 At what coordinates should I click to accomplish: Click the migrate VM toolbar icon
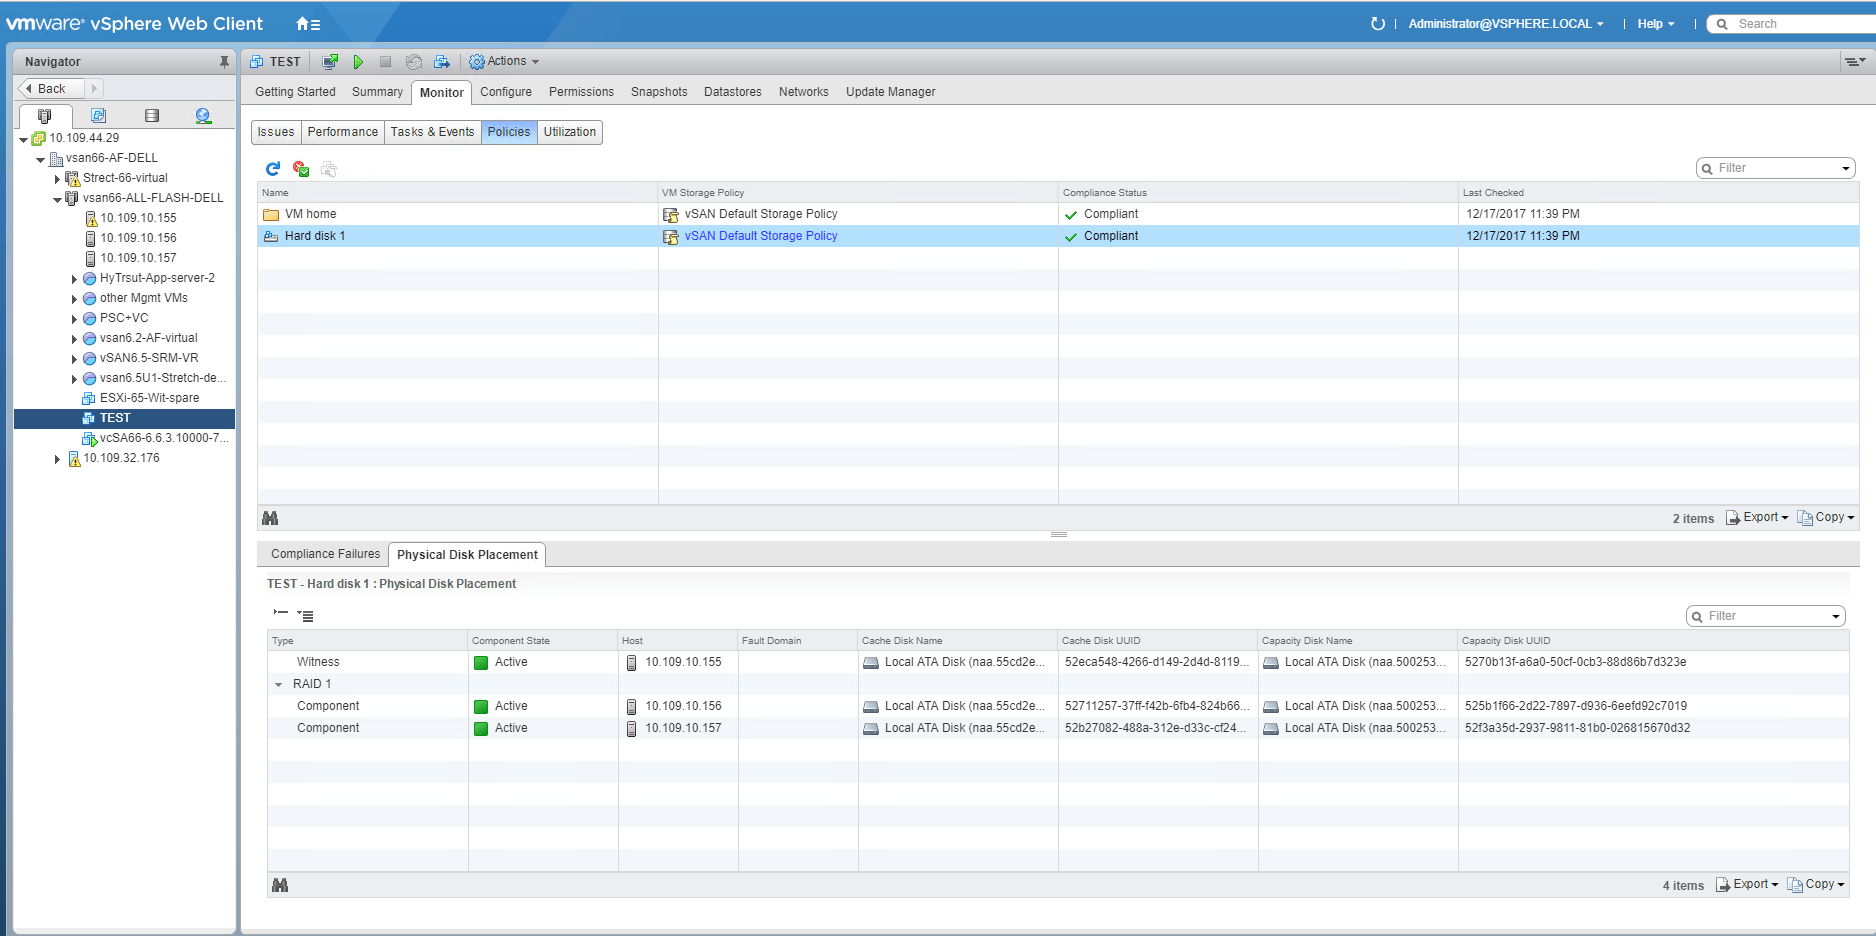441,62
